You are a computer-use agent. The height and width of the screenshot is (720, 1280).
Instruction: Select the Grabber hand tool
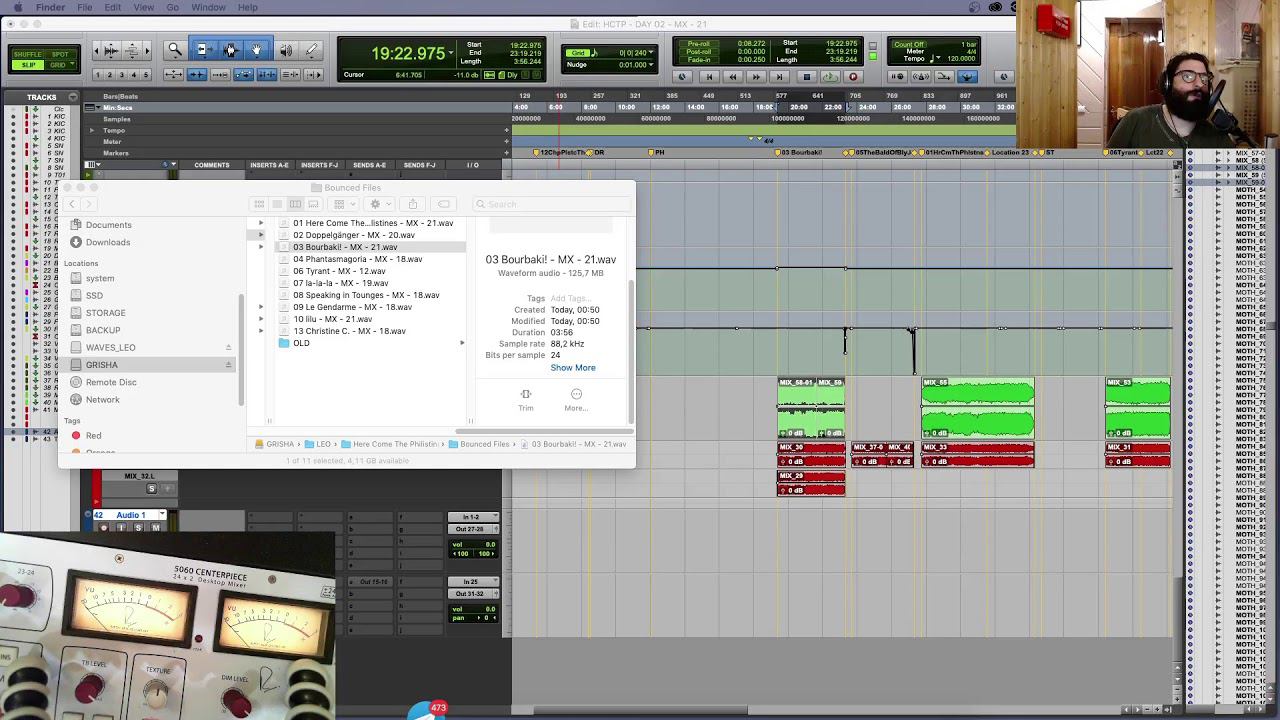click(x=257, y=50)
